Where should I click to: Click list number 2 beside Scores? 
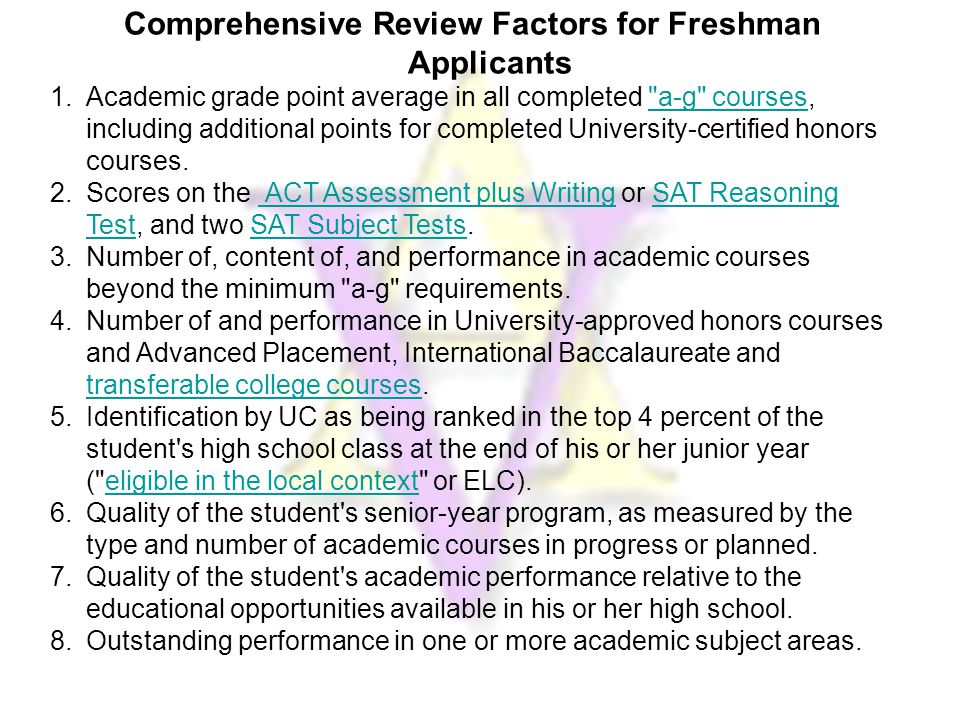(x=61, y=193)
